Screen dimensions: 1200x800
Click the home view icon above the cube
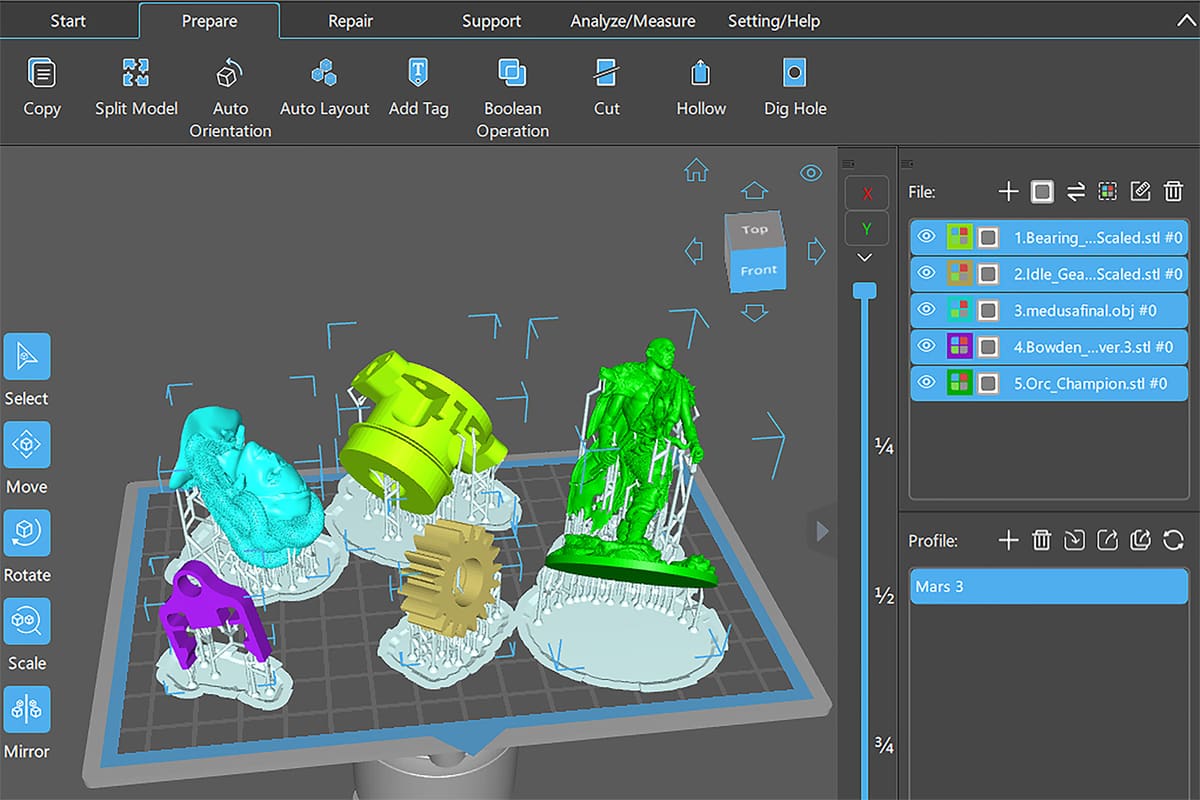click(696, 171)
